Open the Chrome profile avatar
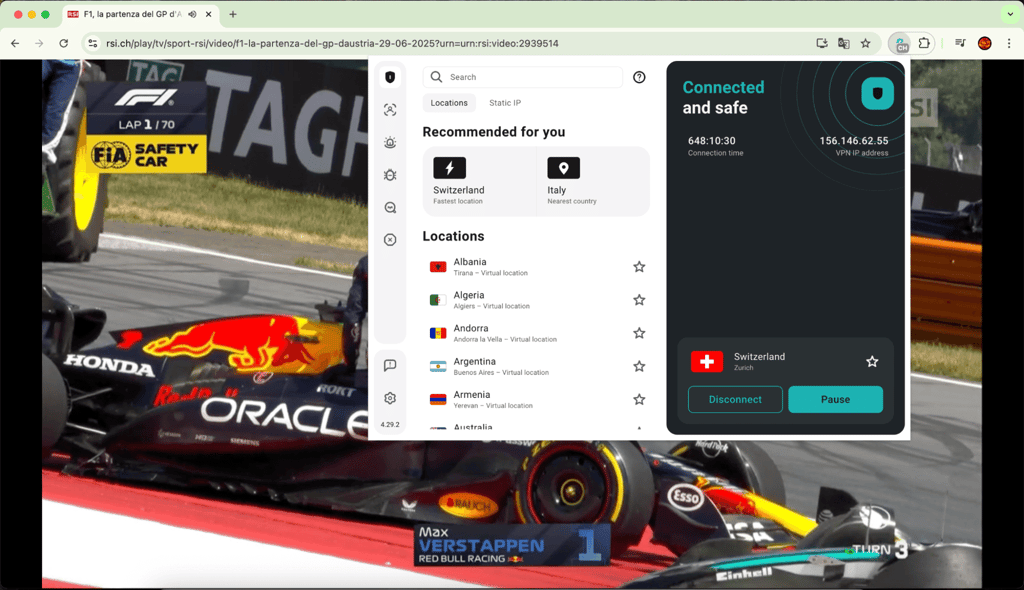This screenshot has width=1024, height=590. [x=985, y=44]
